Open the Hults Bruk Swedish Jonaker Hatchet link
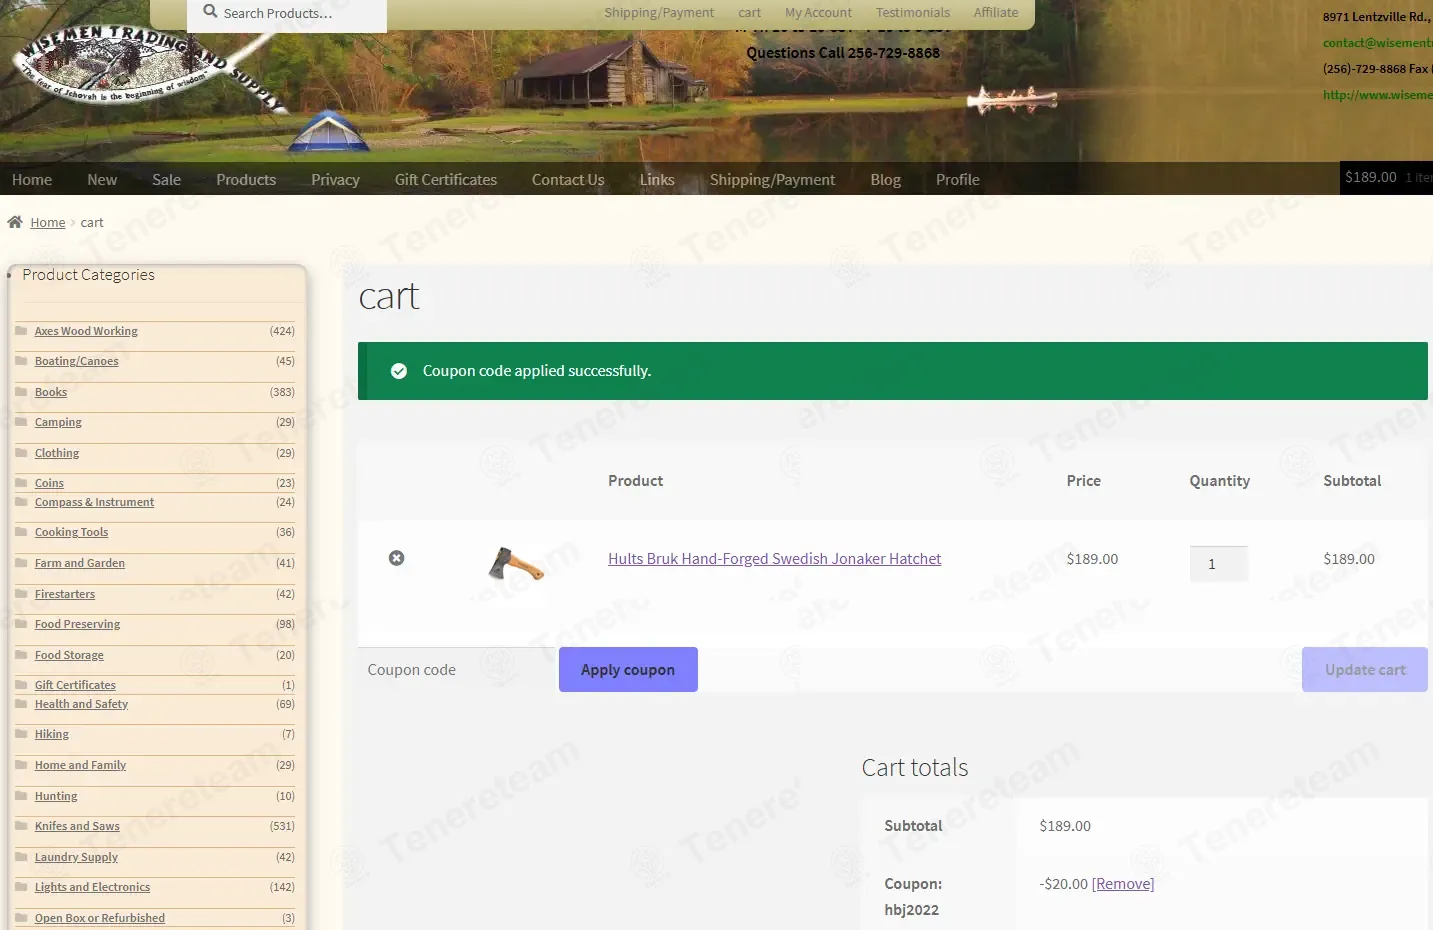This screenshot has width=1433, height=930. (774, 559)
